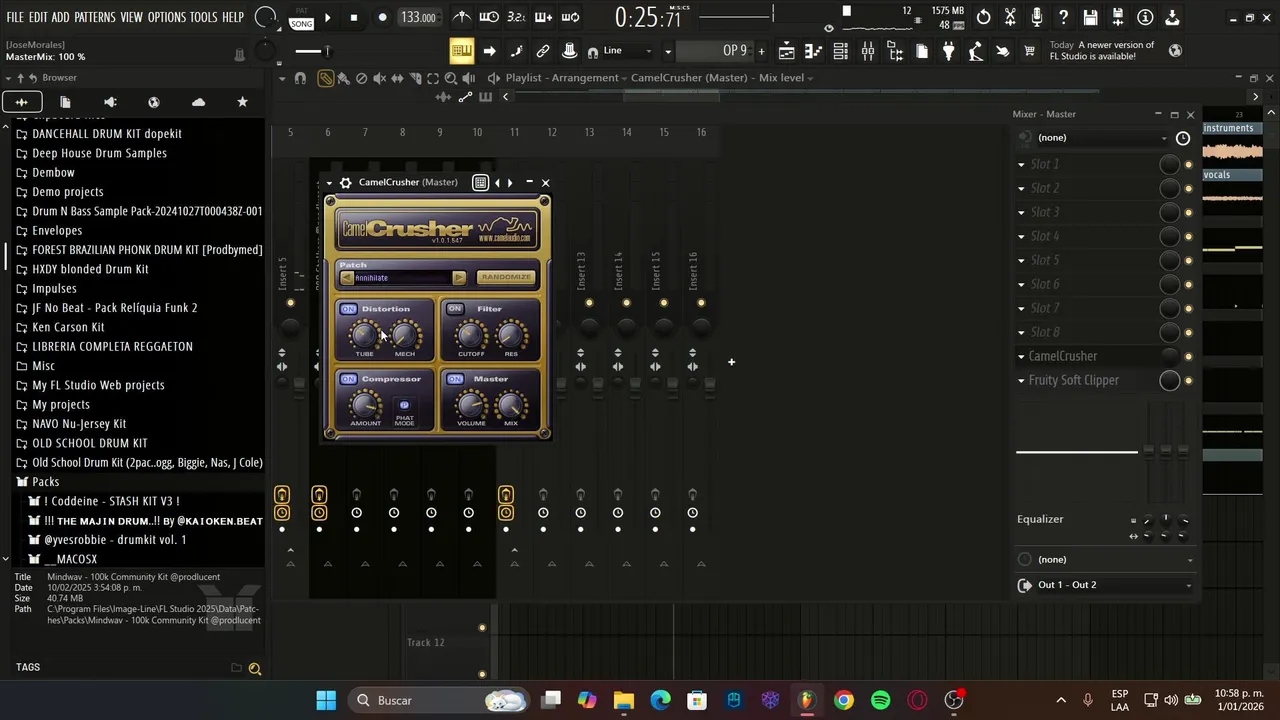Open the HELP menu
Viewport: 1280px width, 720px height.
tap(233, 17)
